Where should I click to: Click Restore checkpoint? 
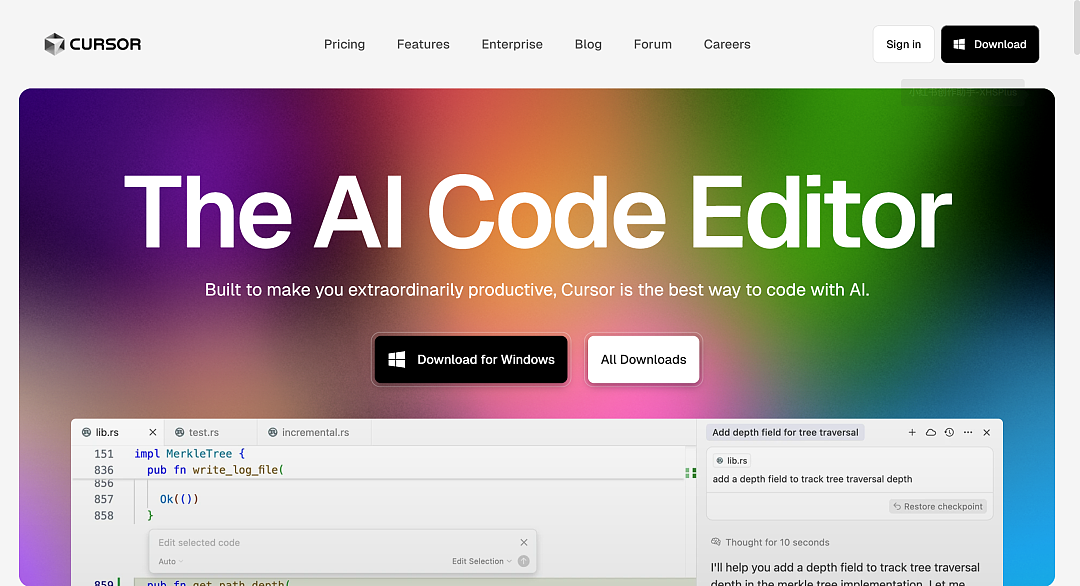click(937, 506)
